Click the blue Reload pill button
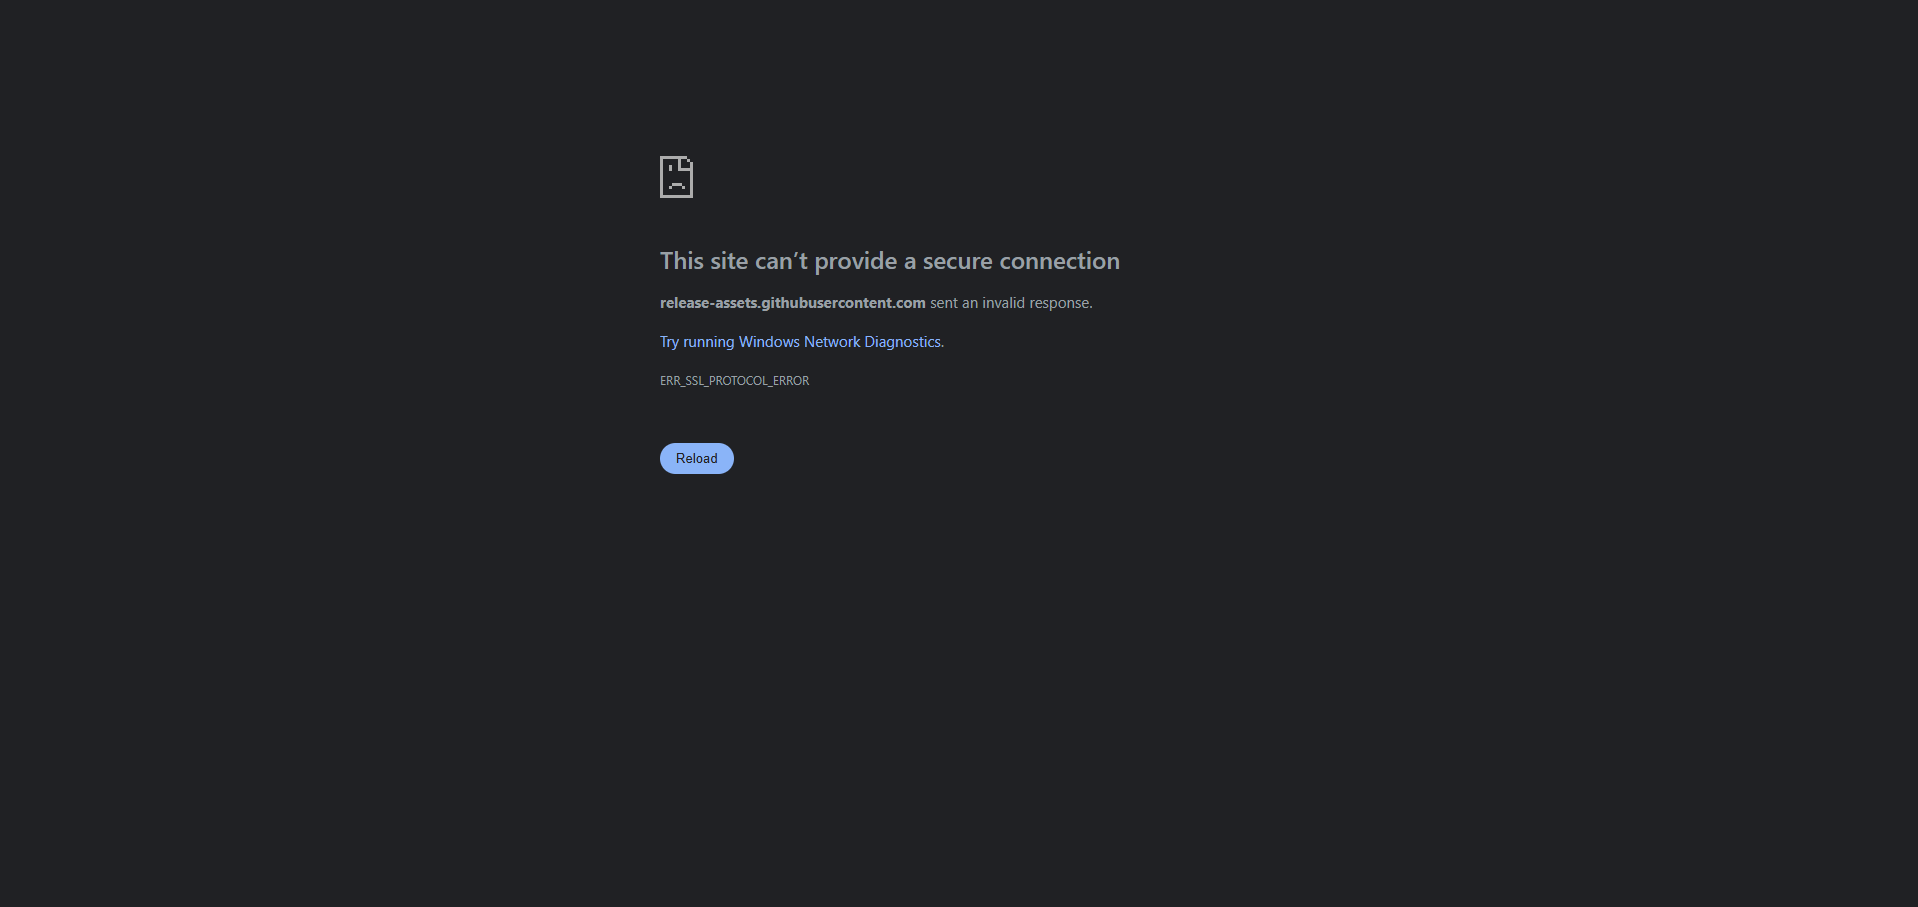The width and height of the screenshot is (1918, 907). tap(697, 458)
